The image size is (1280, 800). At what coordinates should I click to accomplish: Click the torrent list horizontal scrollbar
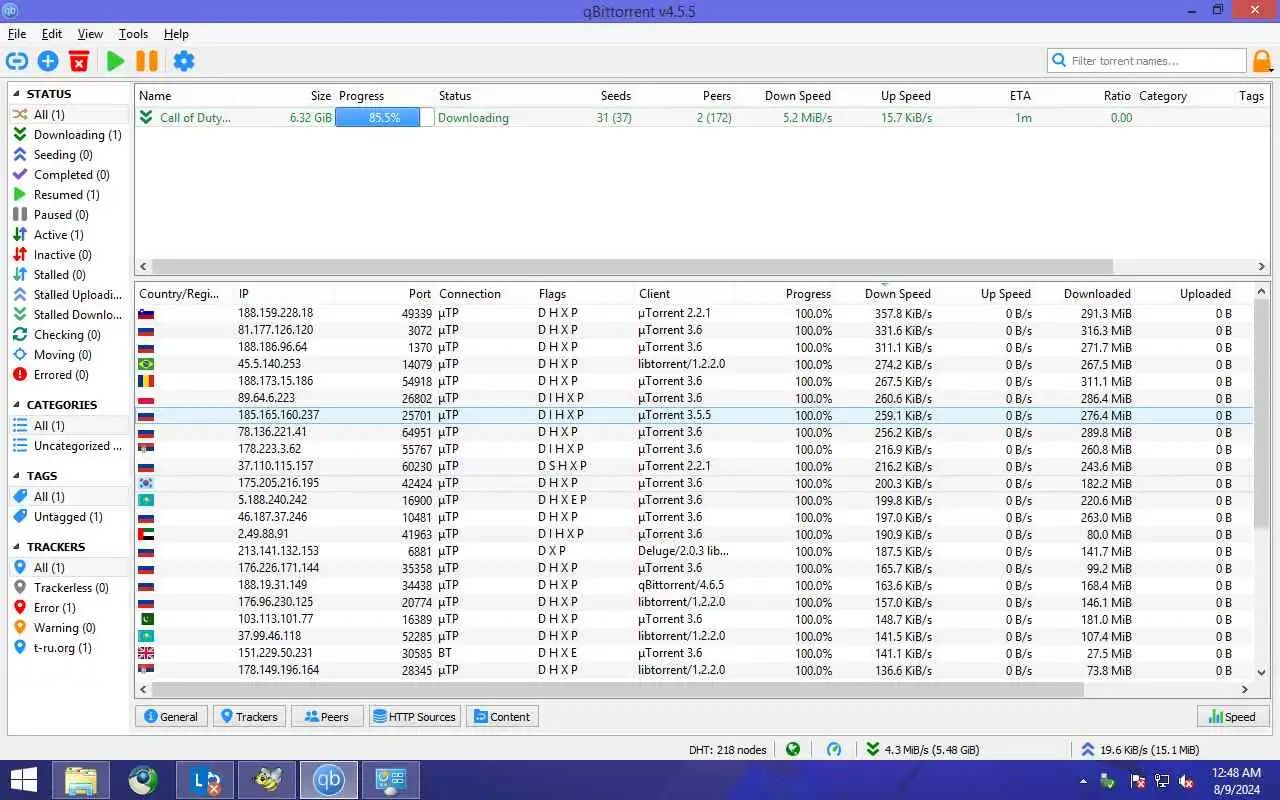[x=630, y=267]
